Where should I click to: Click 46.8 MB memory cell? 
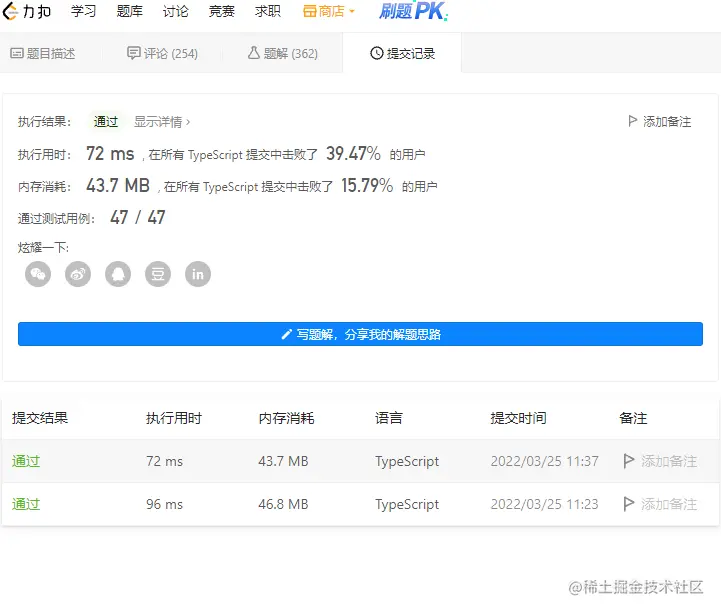[283, 504]
